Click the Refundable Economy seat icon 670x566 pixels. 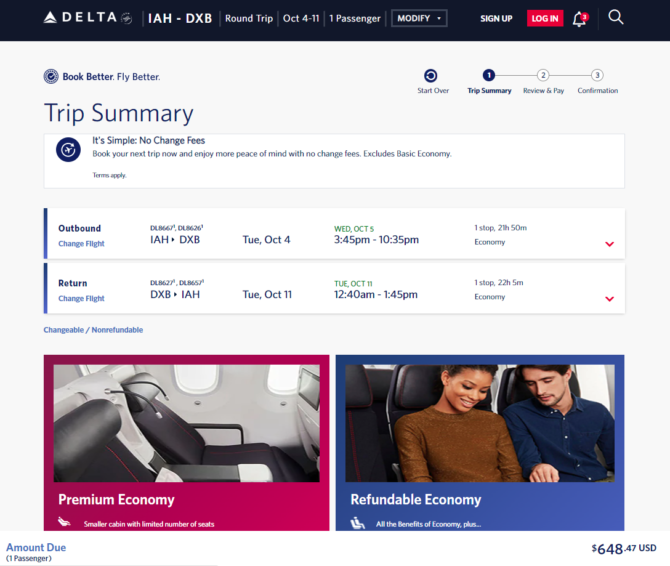pyautogui.click(x=357, y=523)
